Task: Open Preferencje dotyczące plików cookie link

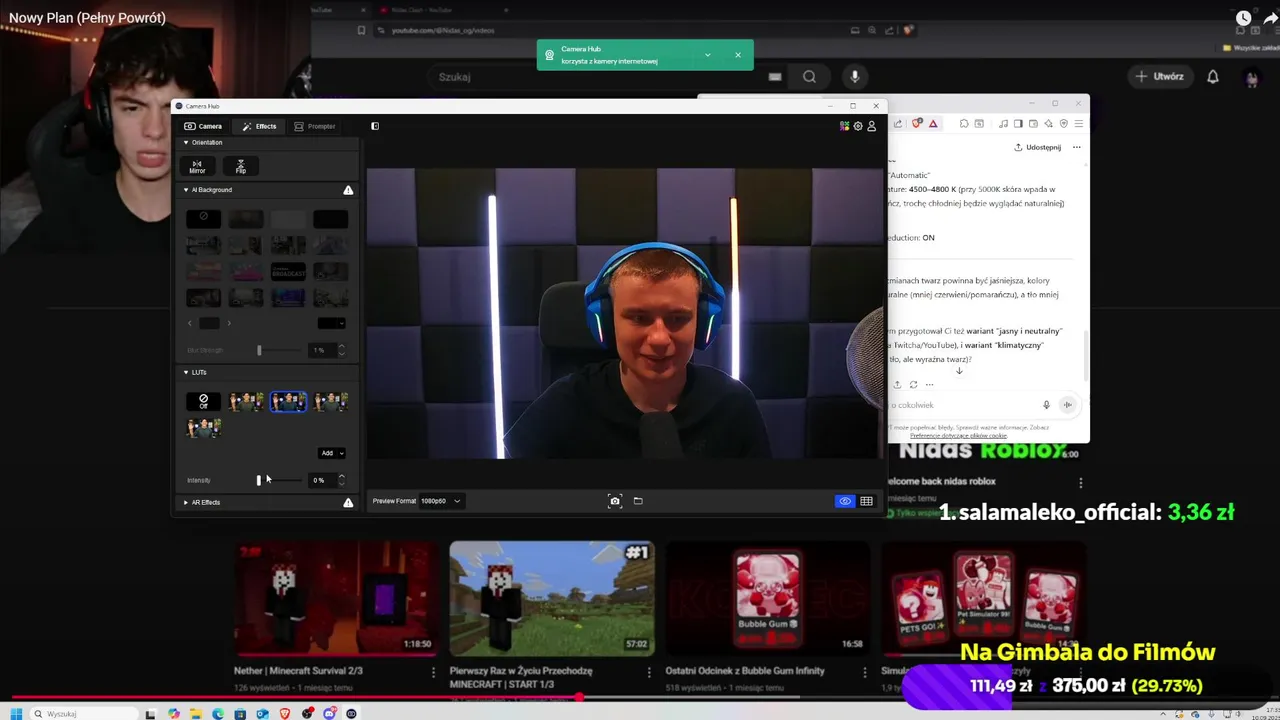Action: point(958,436)
